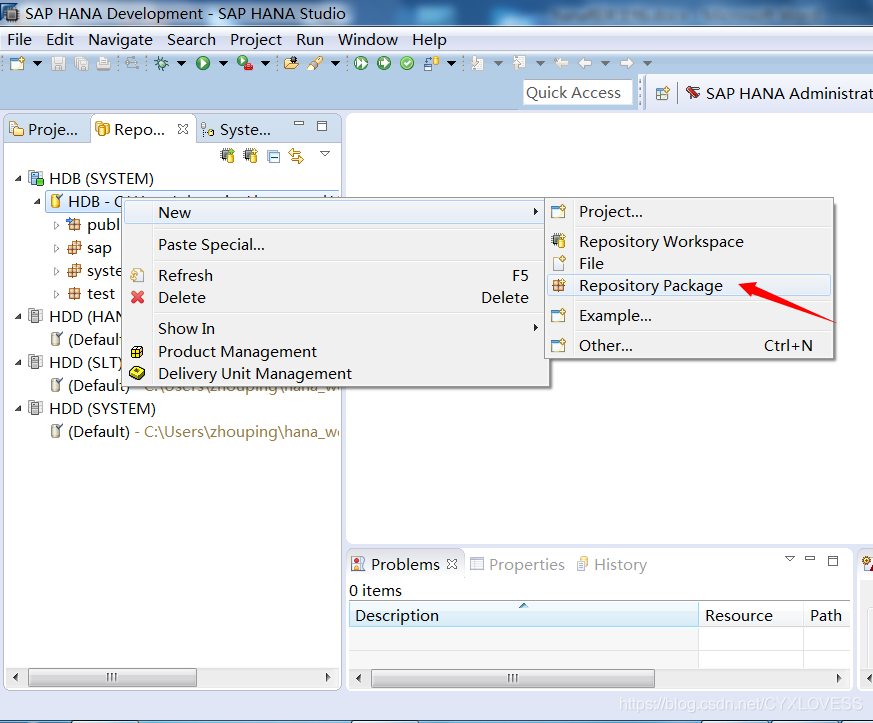The image size is (873, 723).
Task: Select Project... in New submenu
Action: (x=689, y=212)
